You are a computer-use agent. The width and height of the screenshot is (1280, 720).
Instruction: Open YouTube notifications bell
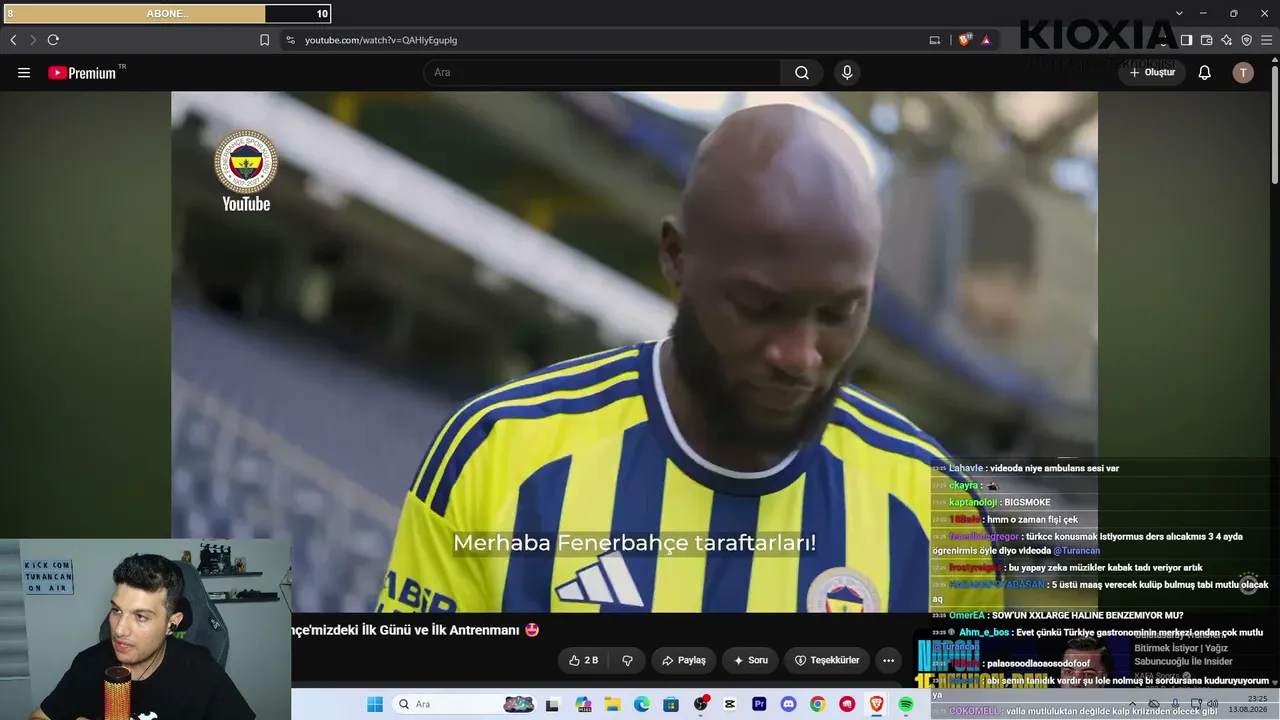point(1205,72)
